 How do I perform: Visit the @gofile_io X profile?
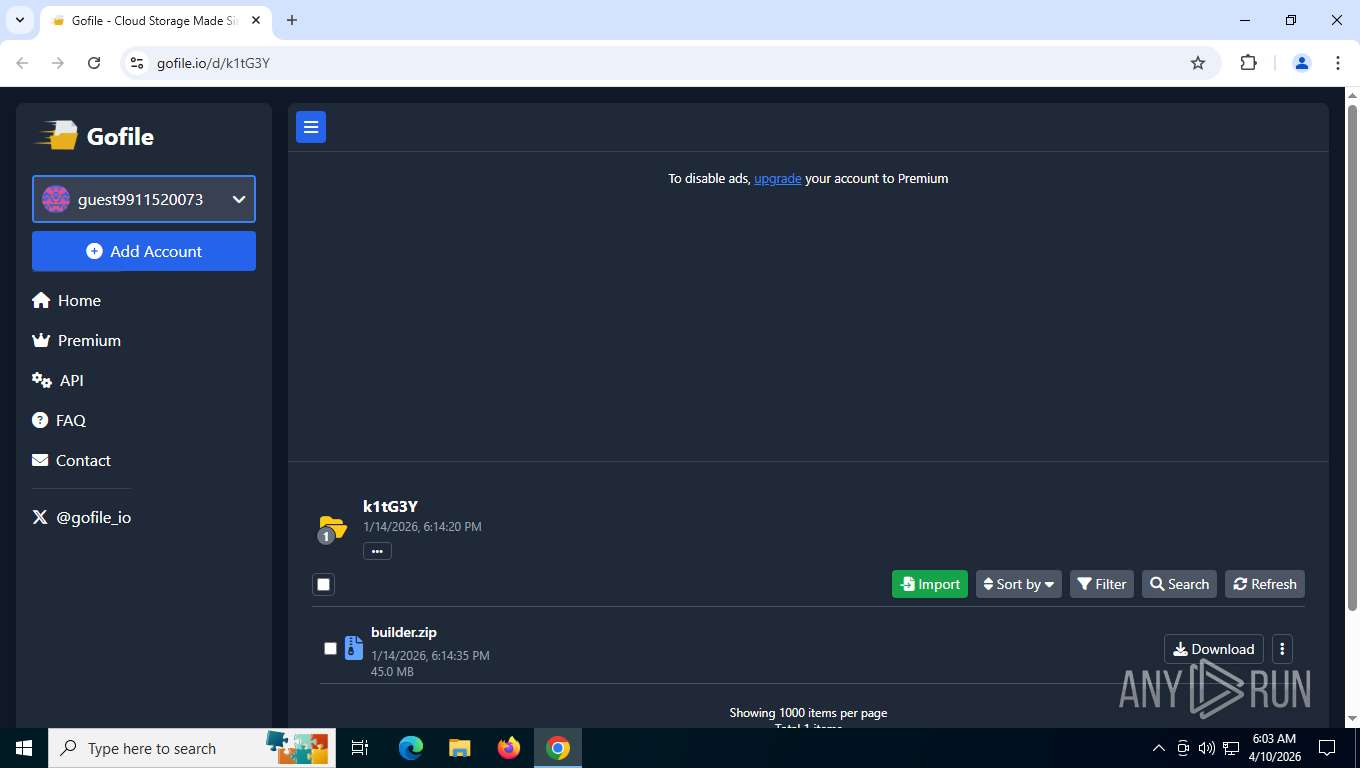tap(82, 517)
